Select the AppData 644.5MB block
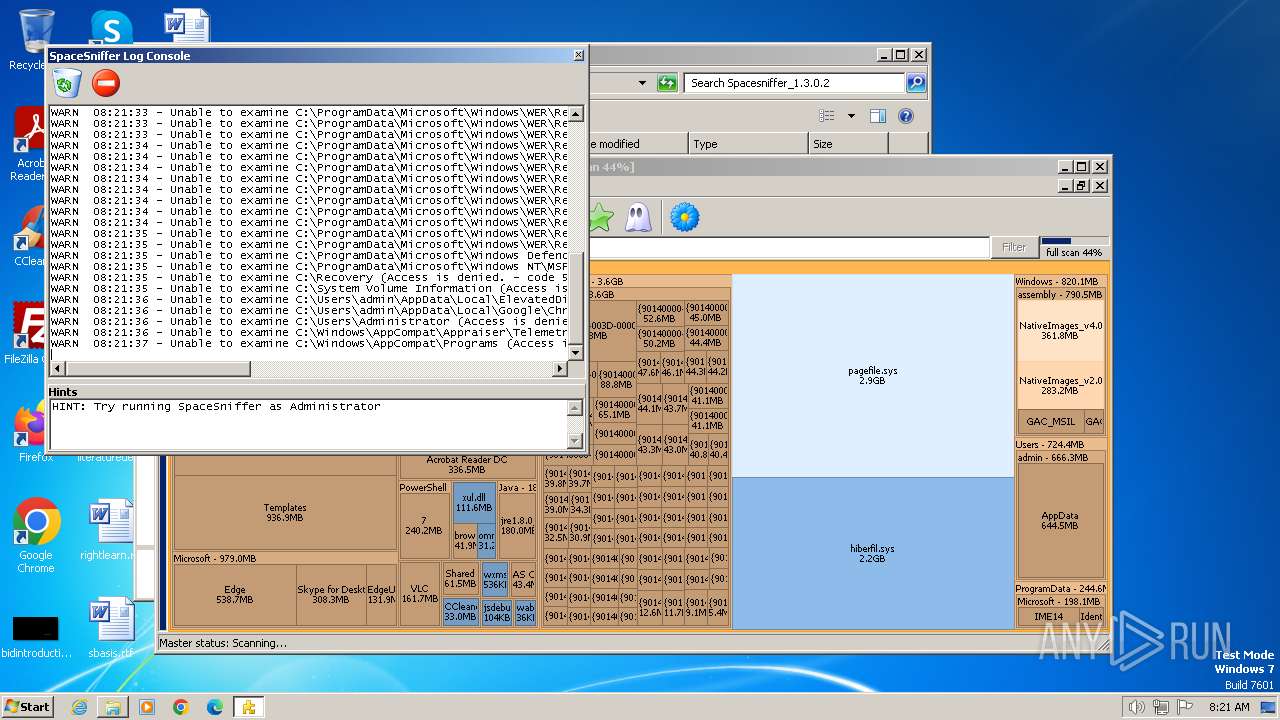Screen dimensions: 1280x720 pyautogui.click(x=1060, y=521)
